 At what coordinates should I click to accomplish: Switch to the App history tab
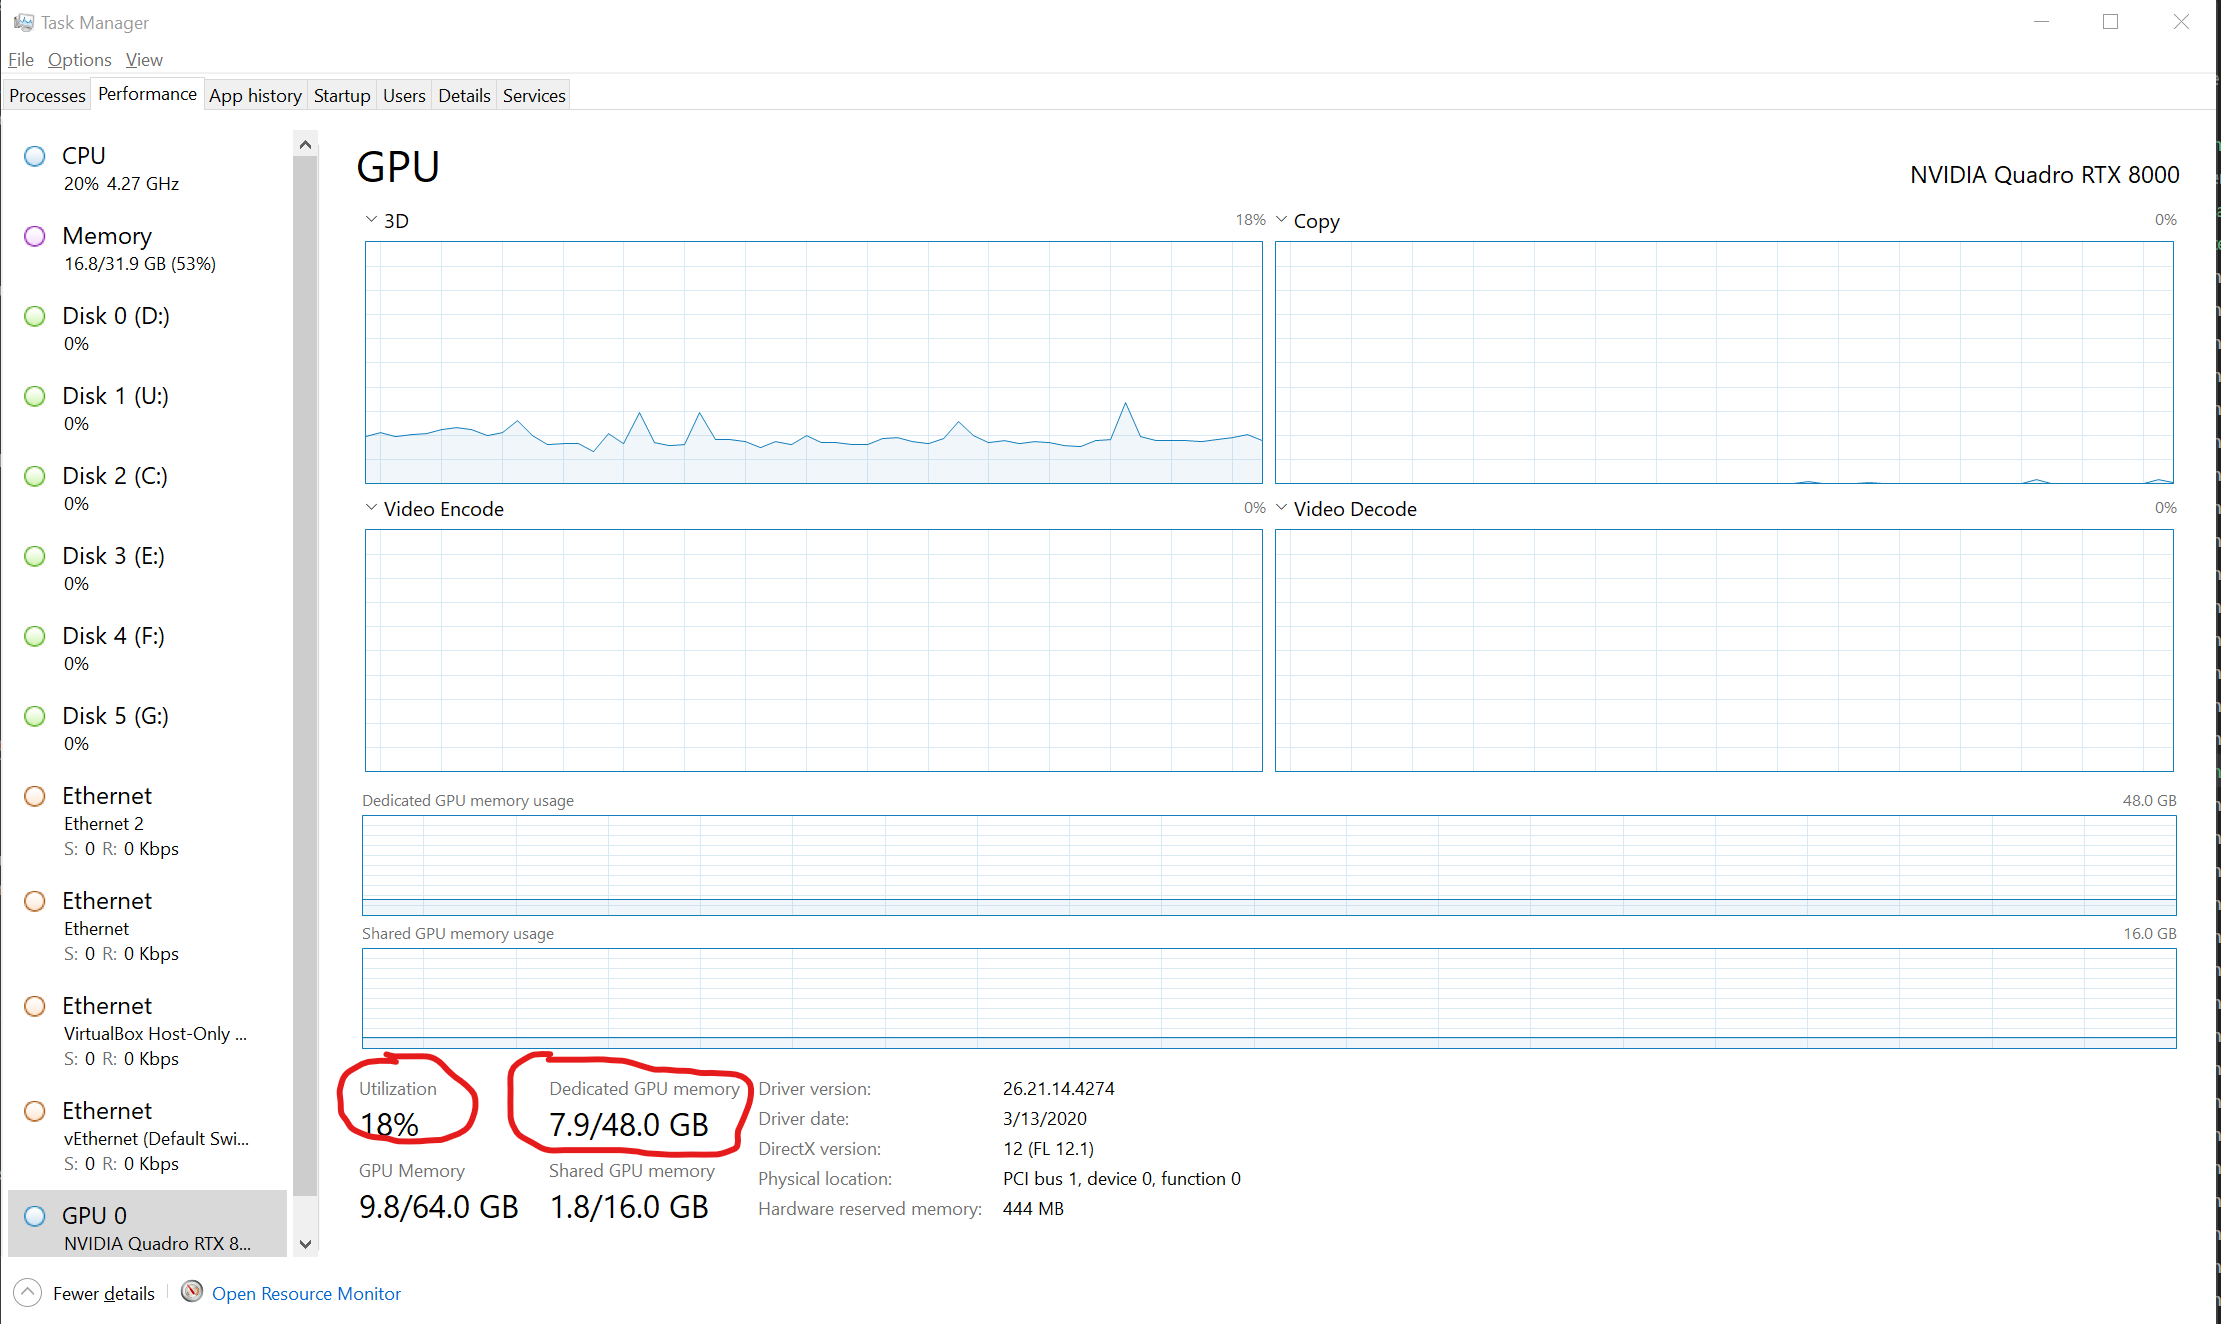[255, 94]
